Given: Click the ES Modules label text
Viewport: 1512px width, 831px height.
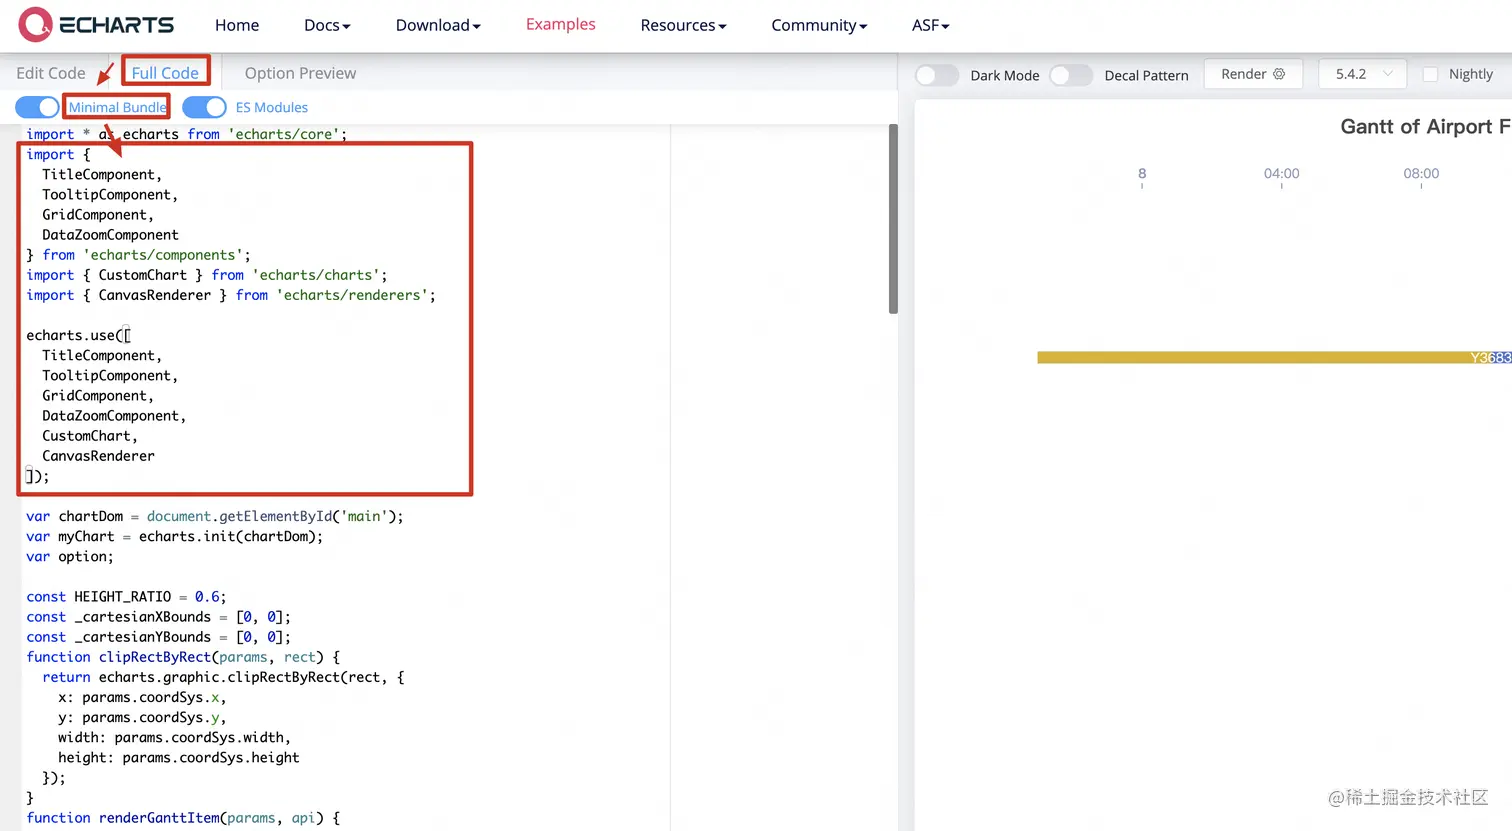Looking at the screenshot, I should click(272, 107).
